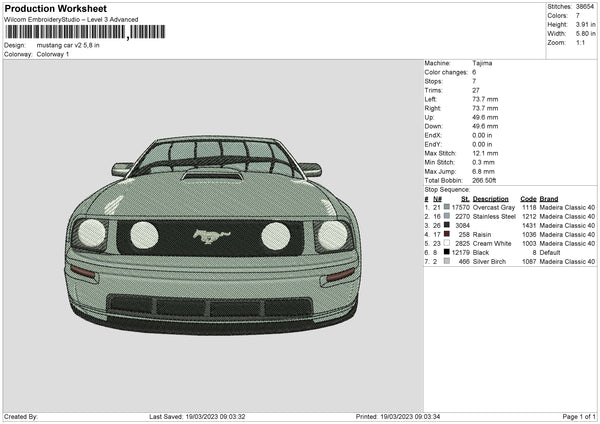The image size is (600, 424).
Task: Click the 'Overcast Gray' description text
Action: [x=494, y=207]
